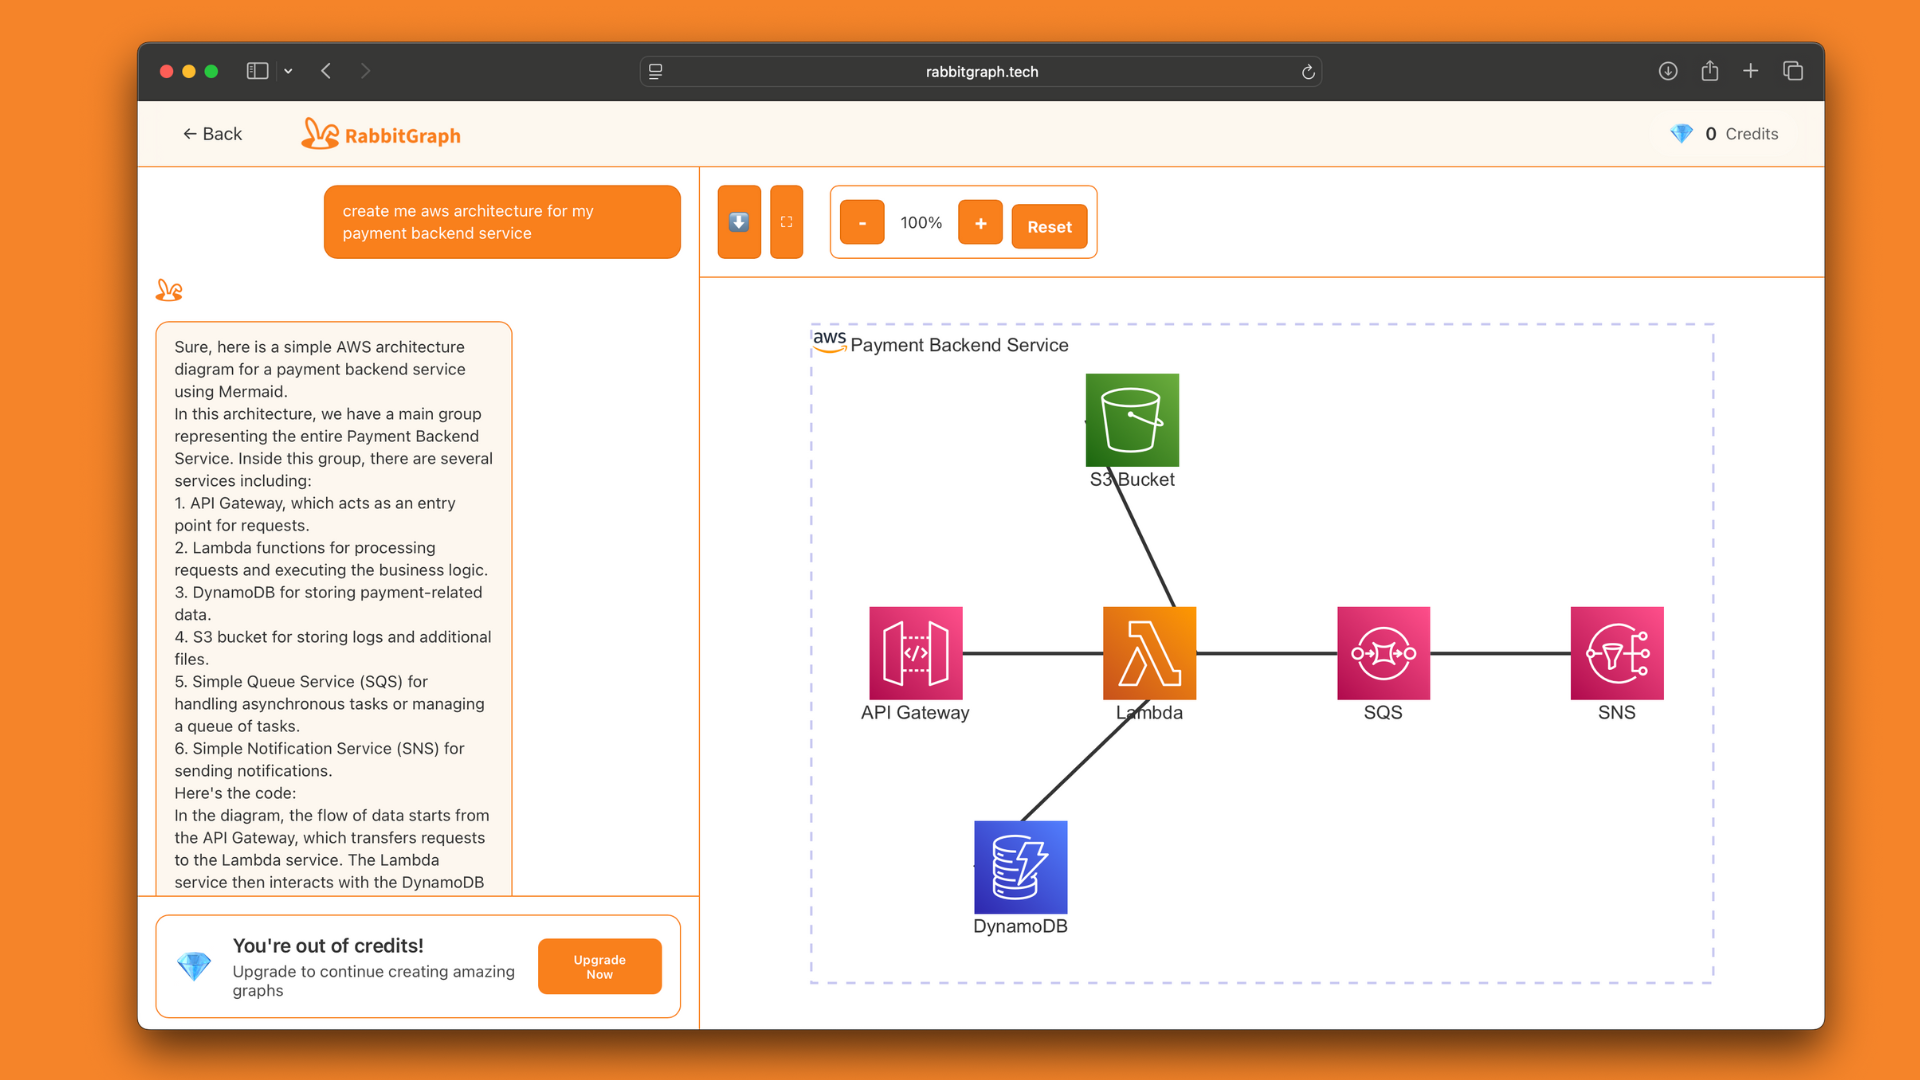Click the DynamoDB node icon
This screenshot has height=1080, width=1920.
click(1020, 867)
